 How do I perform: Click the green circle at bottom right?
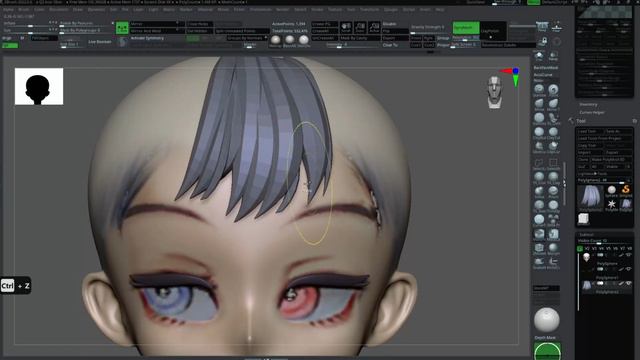coord(547,352)
